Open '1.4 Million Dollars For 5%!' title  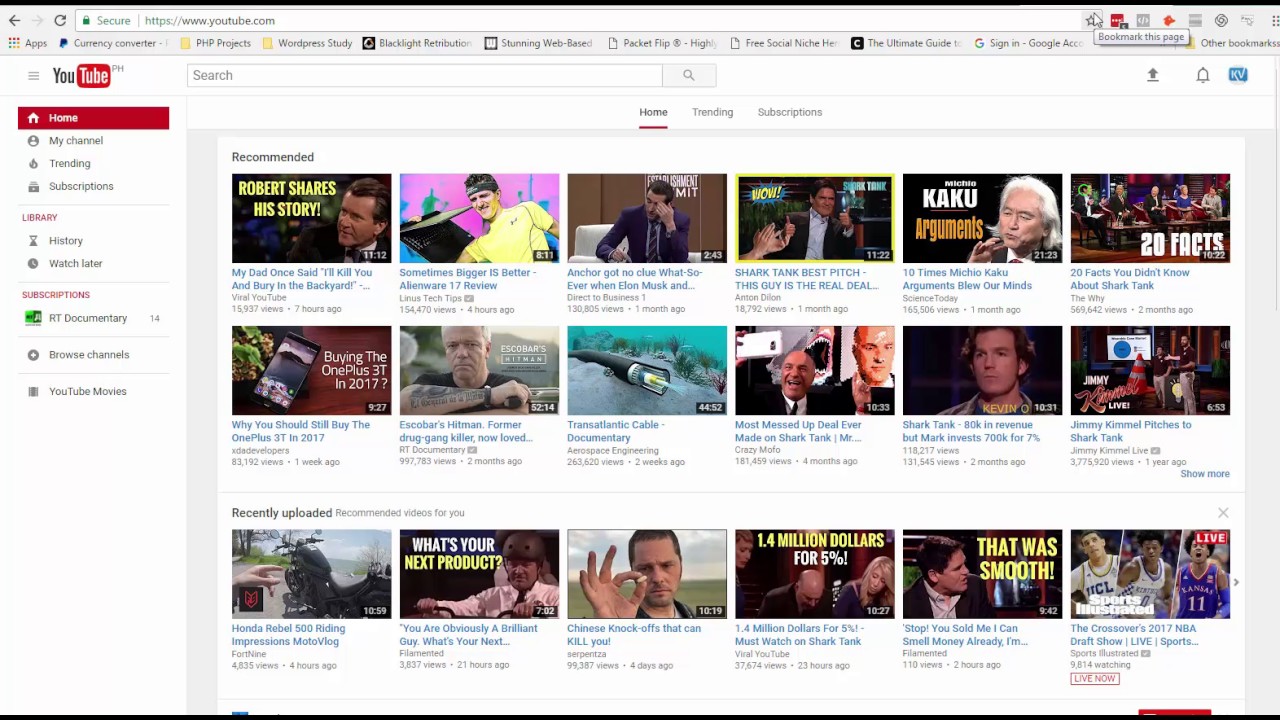pos(799,635)
